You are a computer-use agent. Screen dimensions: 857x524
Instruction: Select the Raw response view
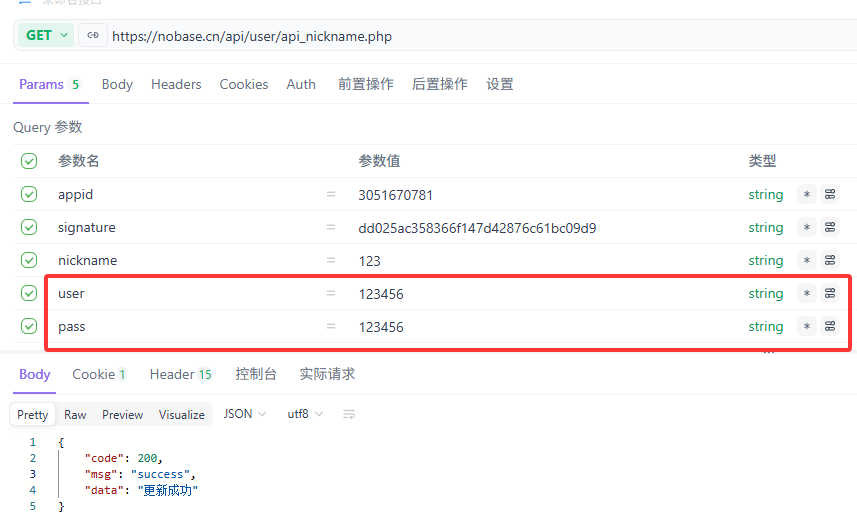coord(75,414)
